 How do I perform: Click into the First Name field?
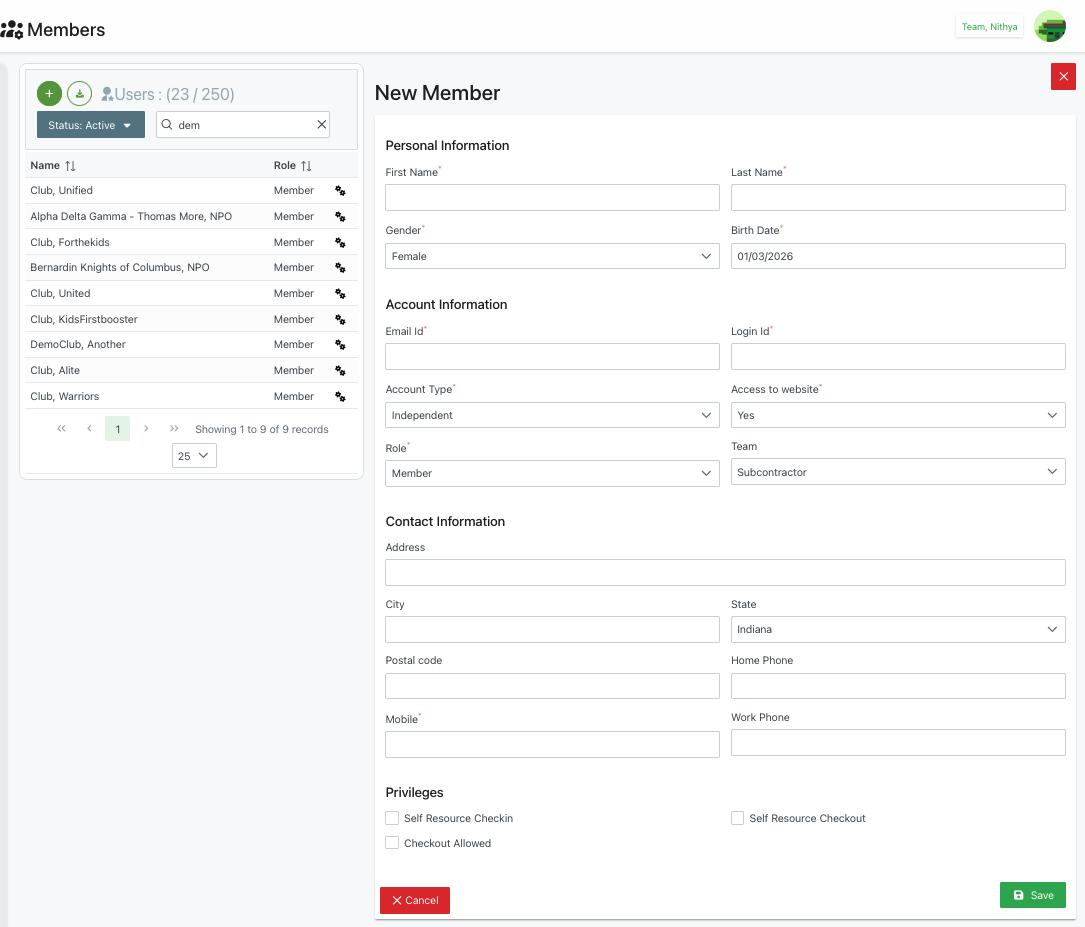[x=552, y=198]
